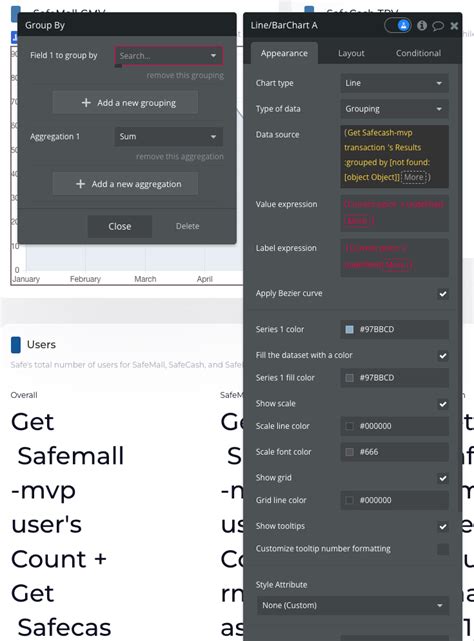Uncheck Apply Bezier curve
Viewport: 474px width, 641px height.
coord(443,294)
